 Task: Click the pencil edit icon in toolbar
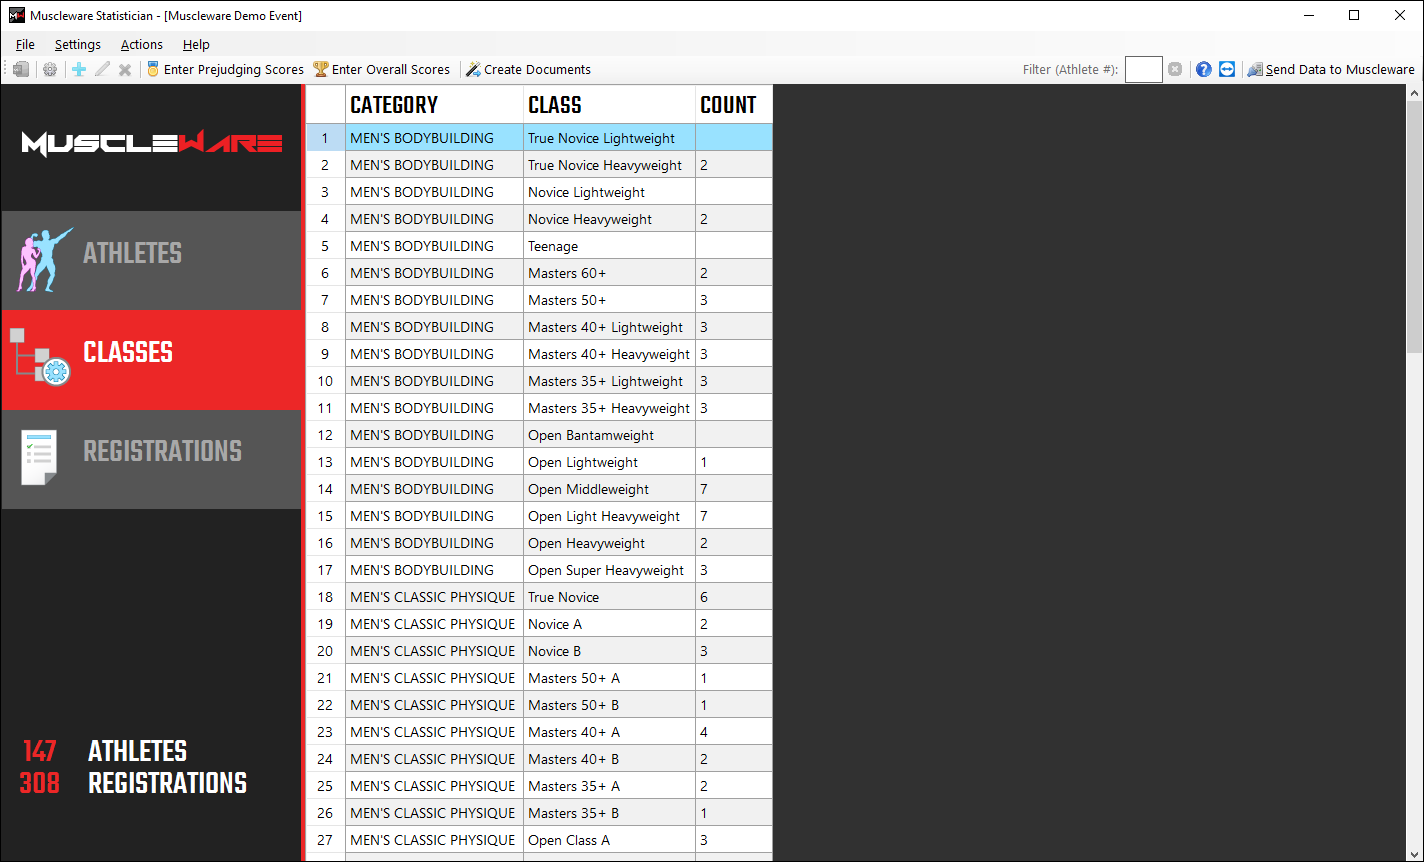coord(102,69)
